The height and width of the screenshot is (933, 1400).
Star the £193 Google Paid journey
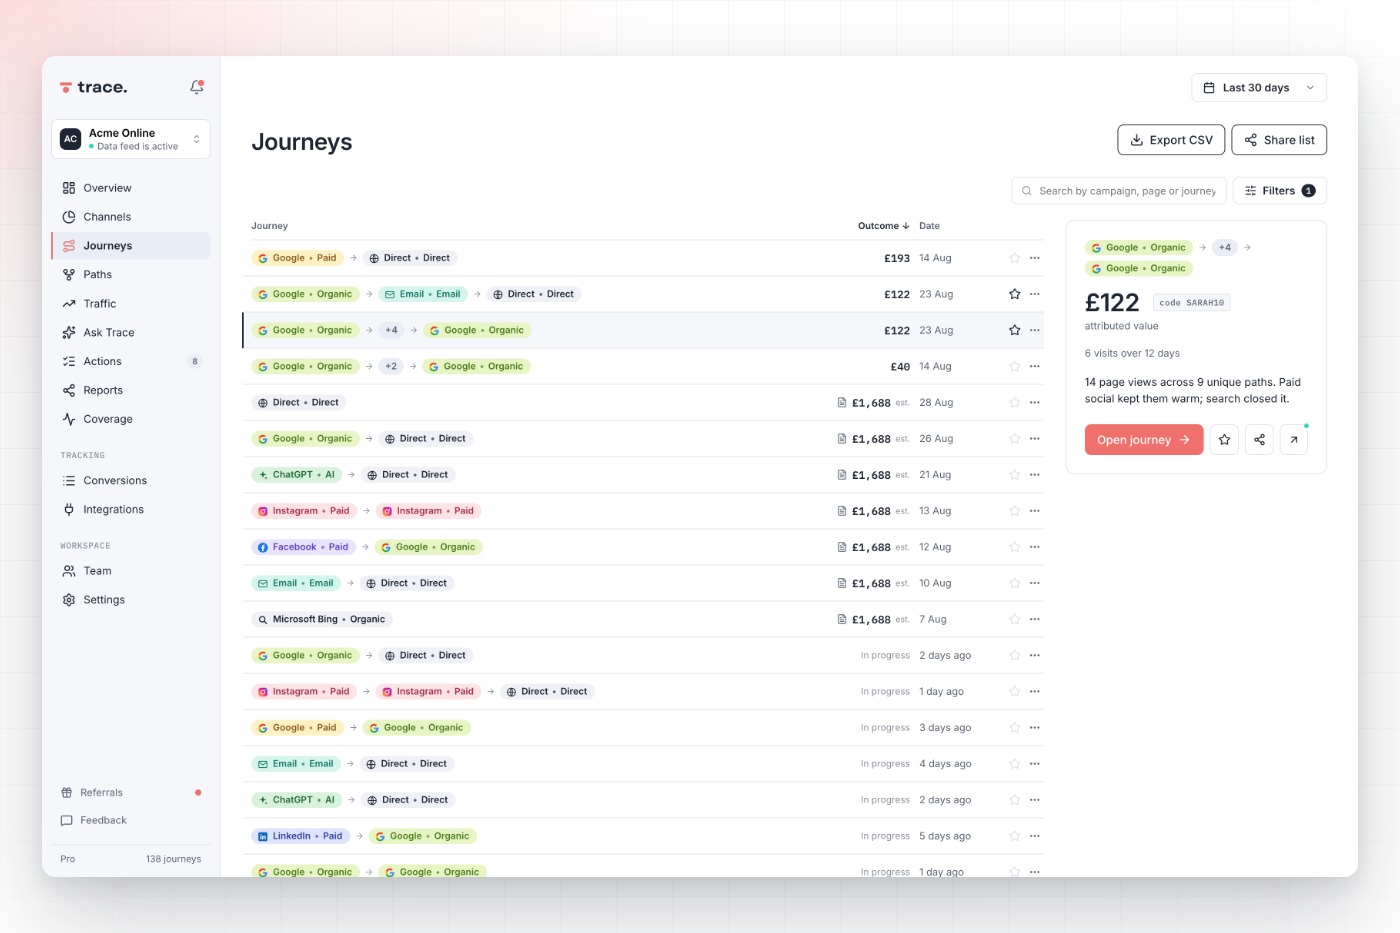click(x=1014, y=258)
